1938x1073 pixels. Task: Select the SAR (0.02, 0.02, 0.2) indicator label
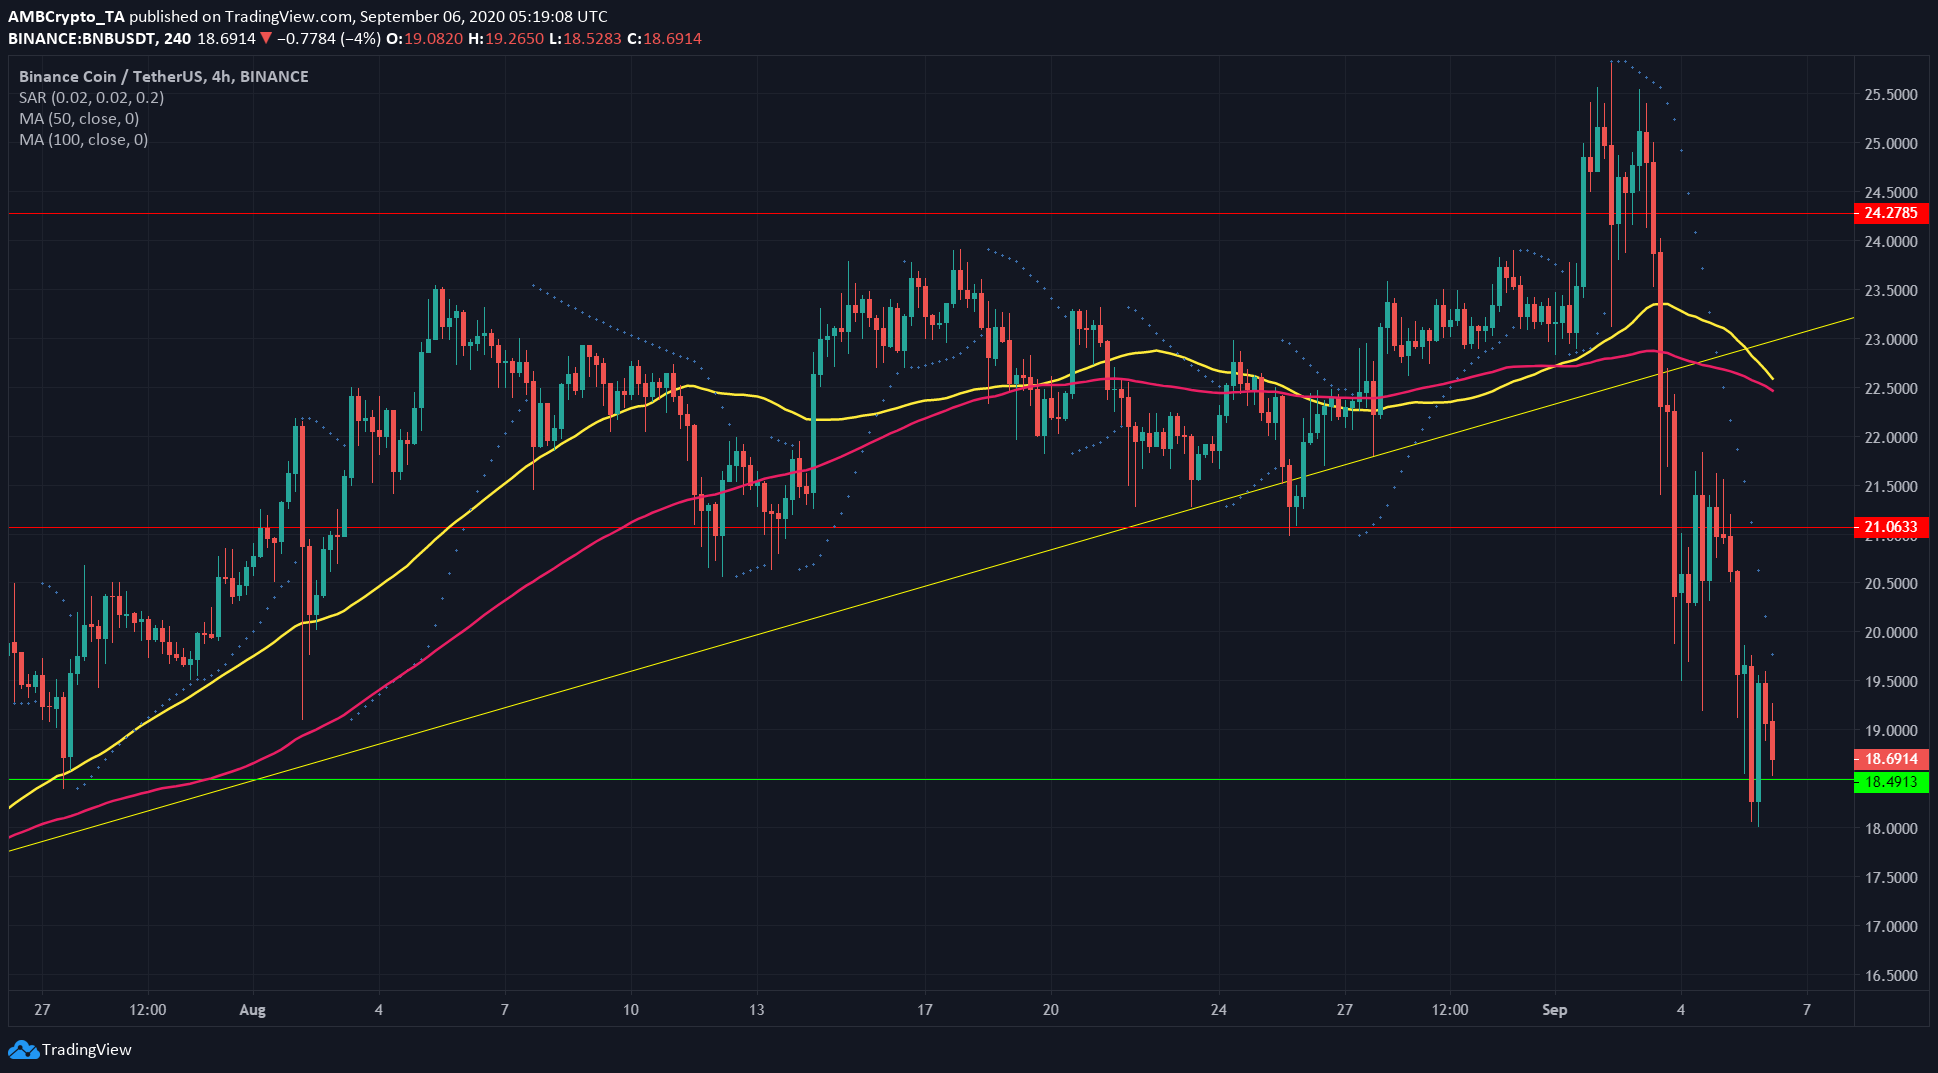pos(91,97)
